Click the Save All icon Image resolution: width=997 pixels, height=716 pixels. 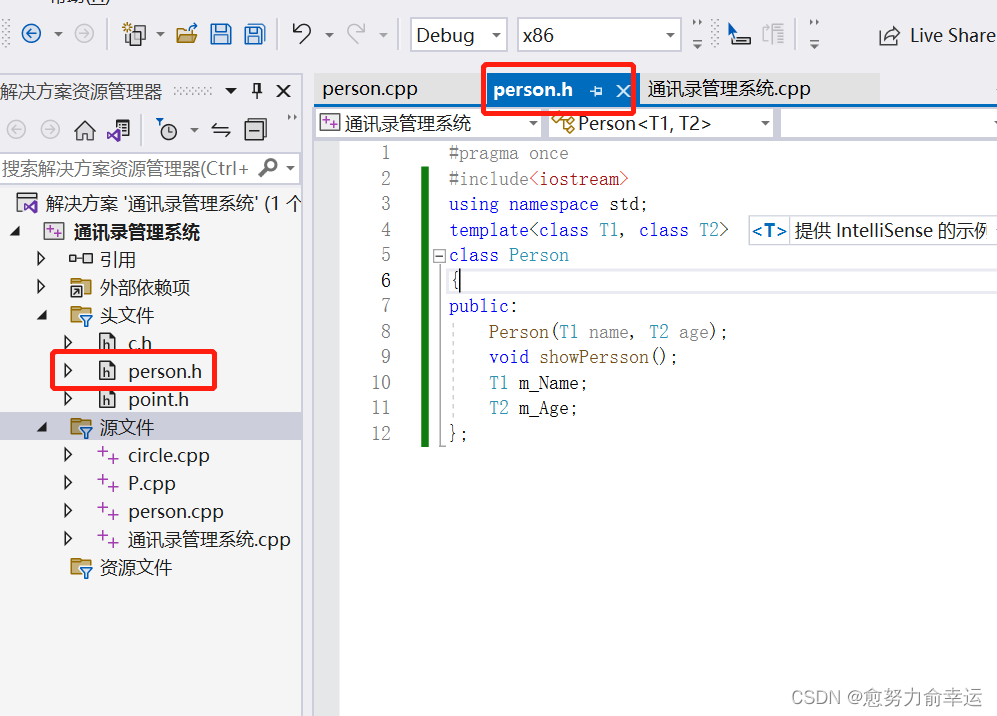(255, 34)
